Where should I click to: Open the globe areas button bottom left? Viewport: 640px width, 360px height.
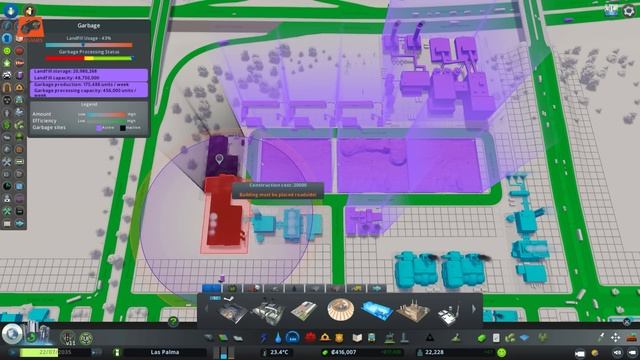click(12, 334)
